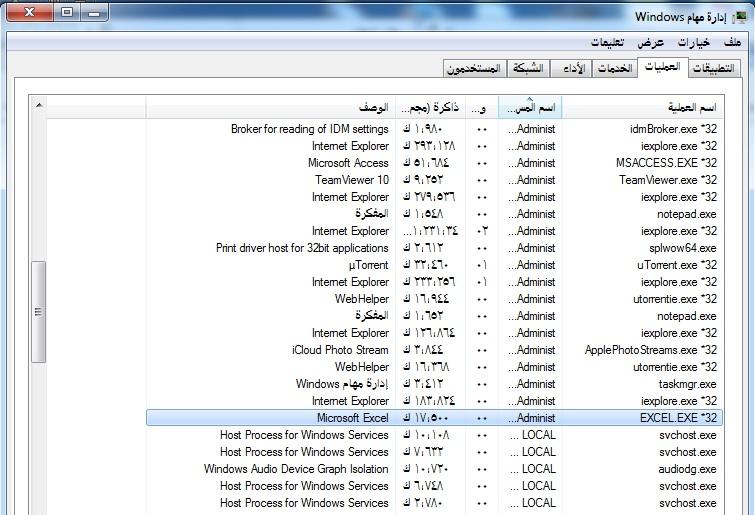
Task: Open the ملف menu
Action: [732, 42]
